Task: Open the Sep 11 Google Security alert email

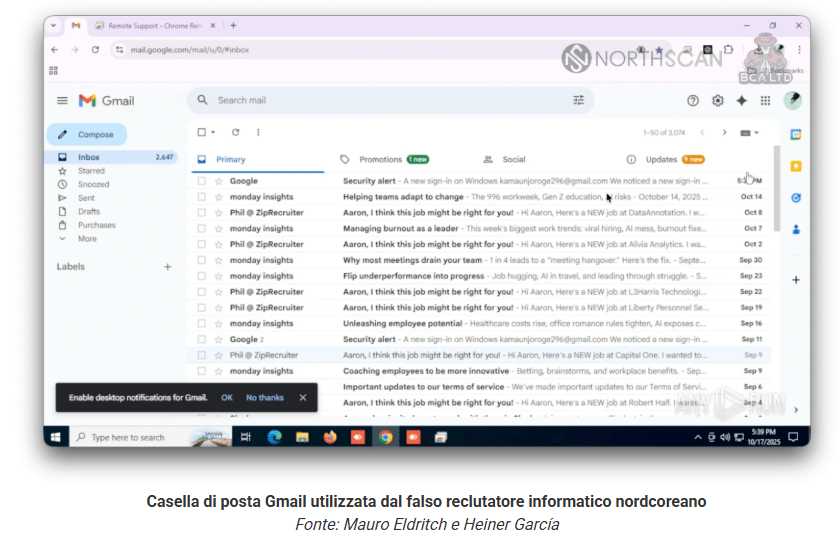Action: [478, 339]
